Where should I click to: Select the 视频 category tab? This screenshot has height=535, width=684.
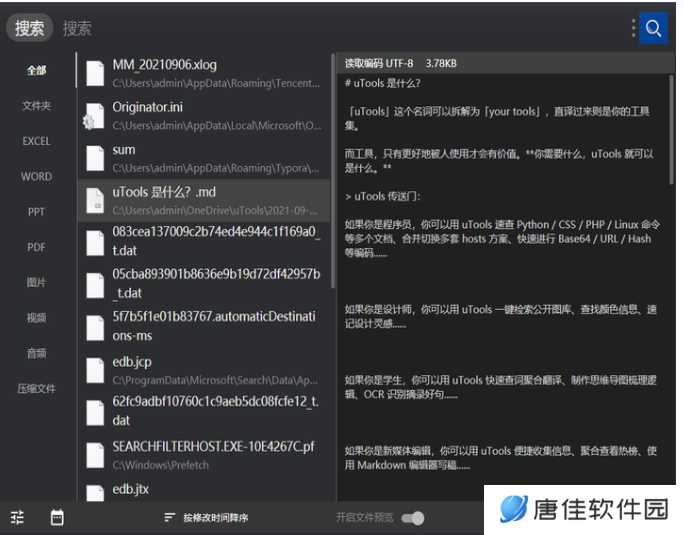(x=37, y=318)
